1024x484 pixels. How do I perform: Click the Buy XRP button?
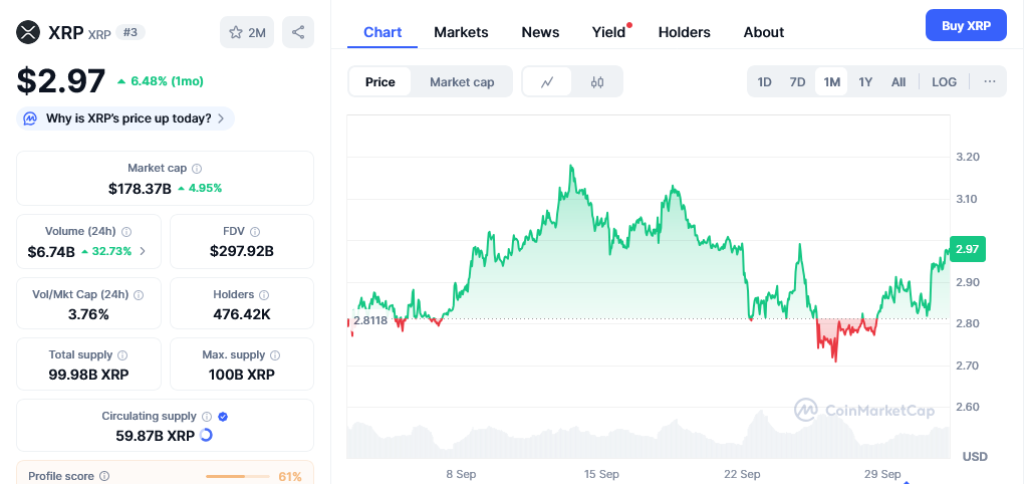[x=965, y=25]
